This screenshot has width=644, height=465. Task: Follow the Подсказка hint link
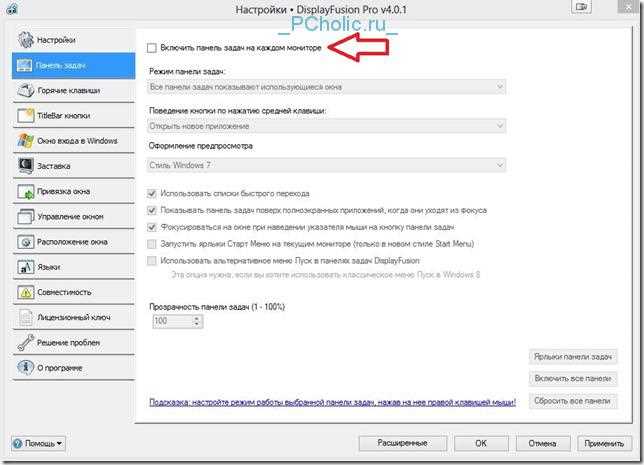pyautogui.click(x=332, y=402)
